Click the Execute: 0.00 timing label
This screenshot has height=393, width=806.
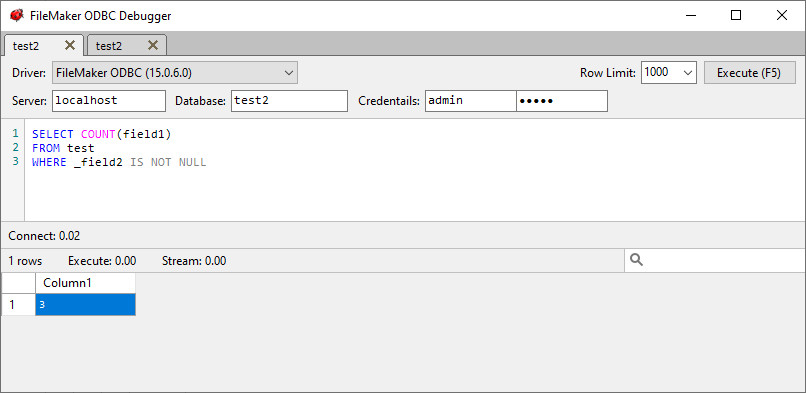pos(102,261)
